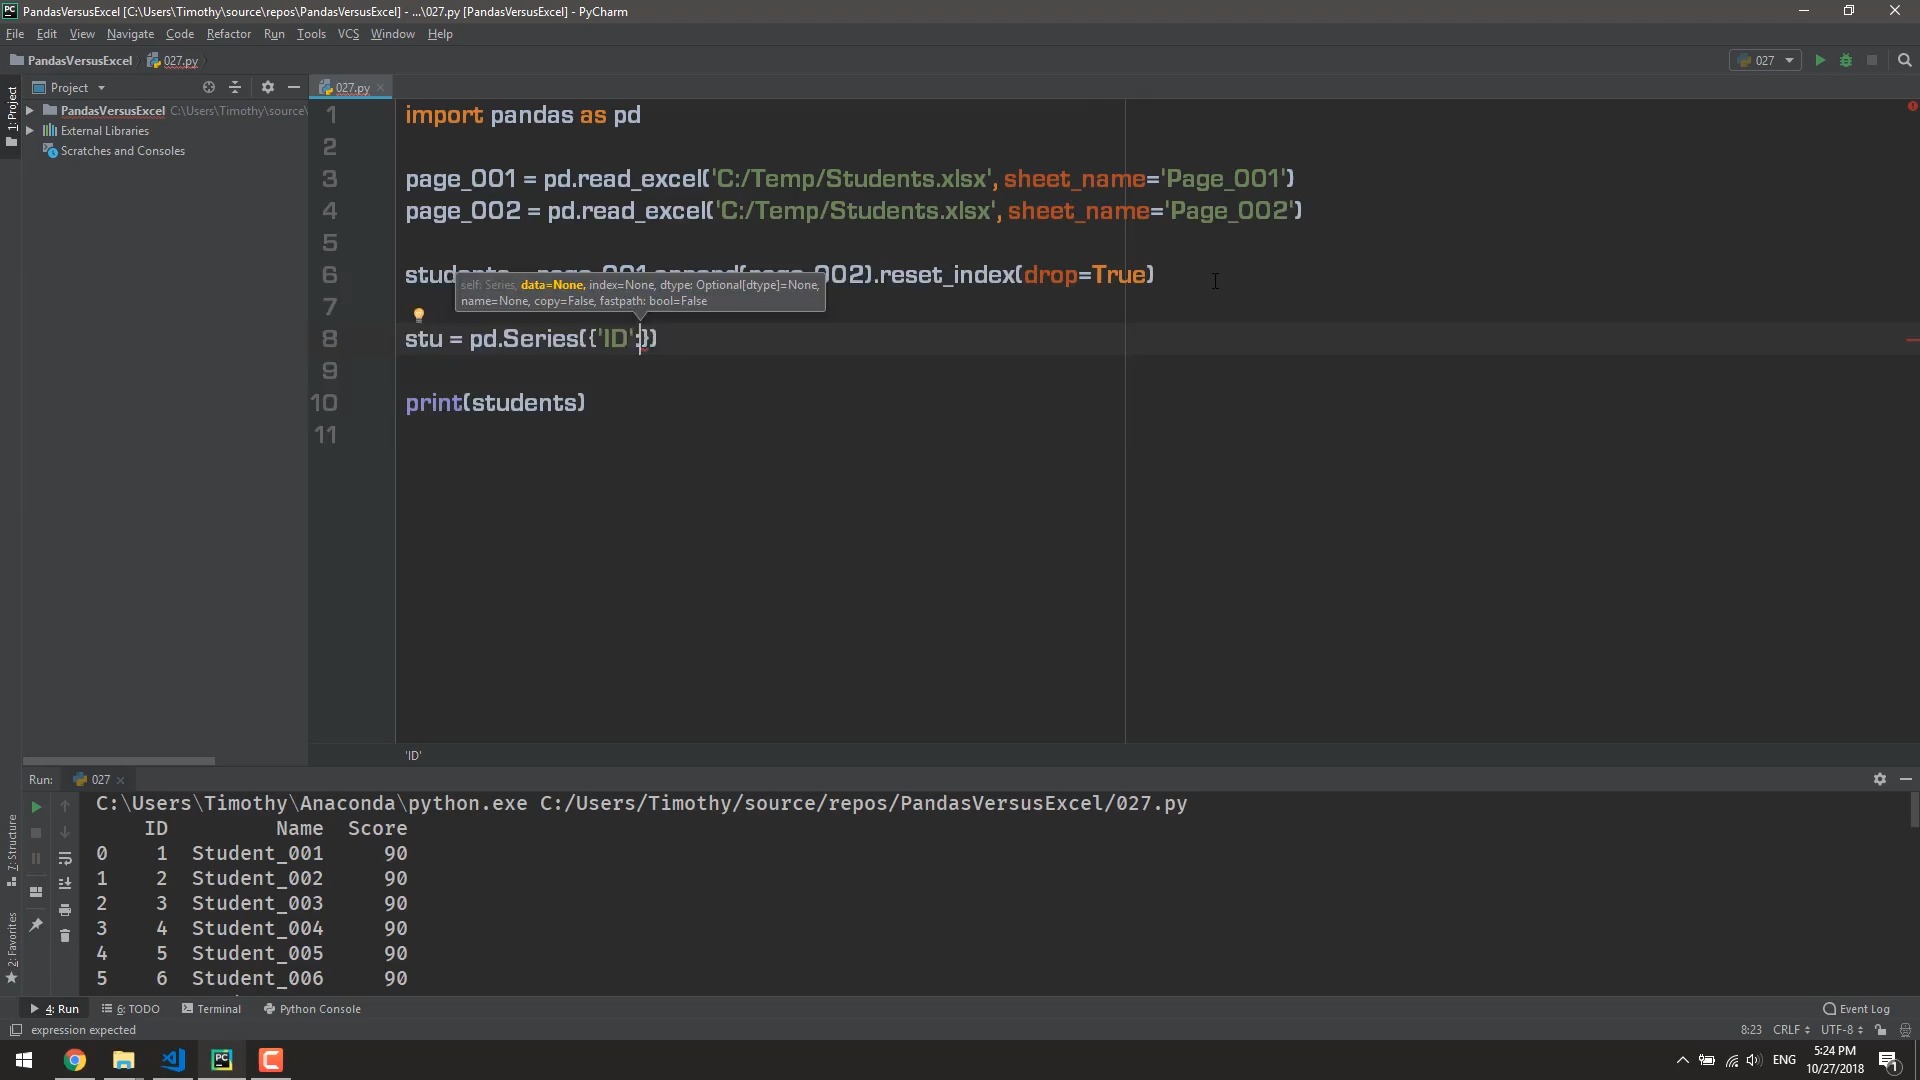Click the pause output icon in Run panel

coord(36,858)
